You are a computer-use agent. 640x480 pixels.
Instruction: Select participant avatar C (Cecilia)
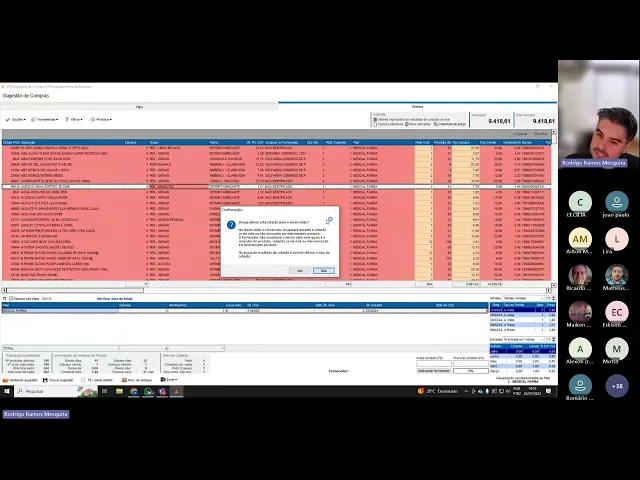(x=580, y=202)
